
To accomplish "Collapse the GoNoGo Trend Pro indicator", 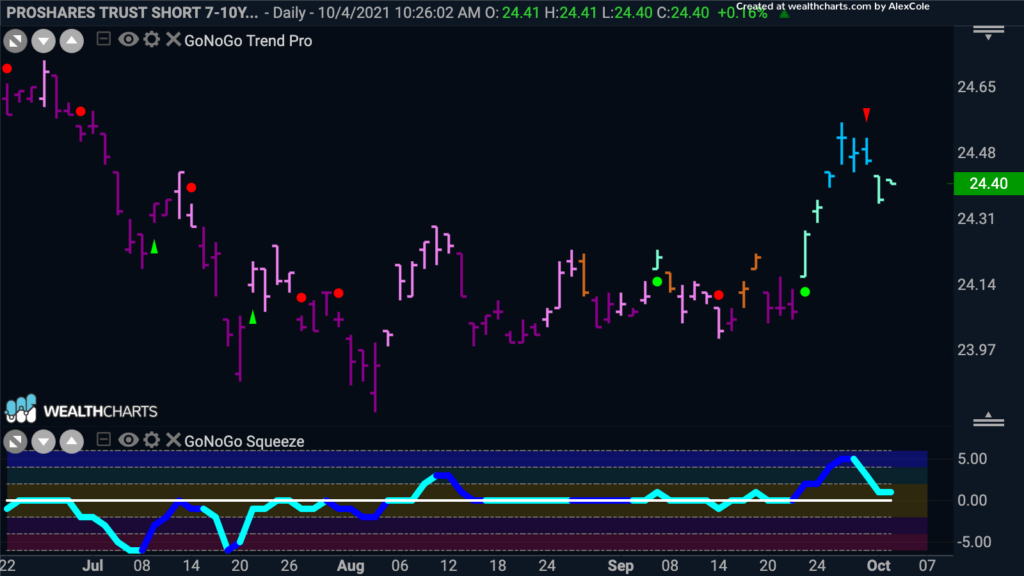I will tap(103, 39).
